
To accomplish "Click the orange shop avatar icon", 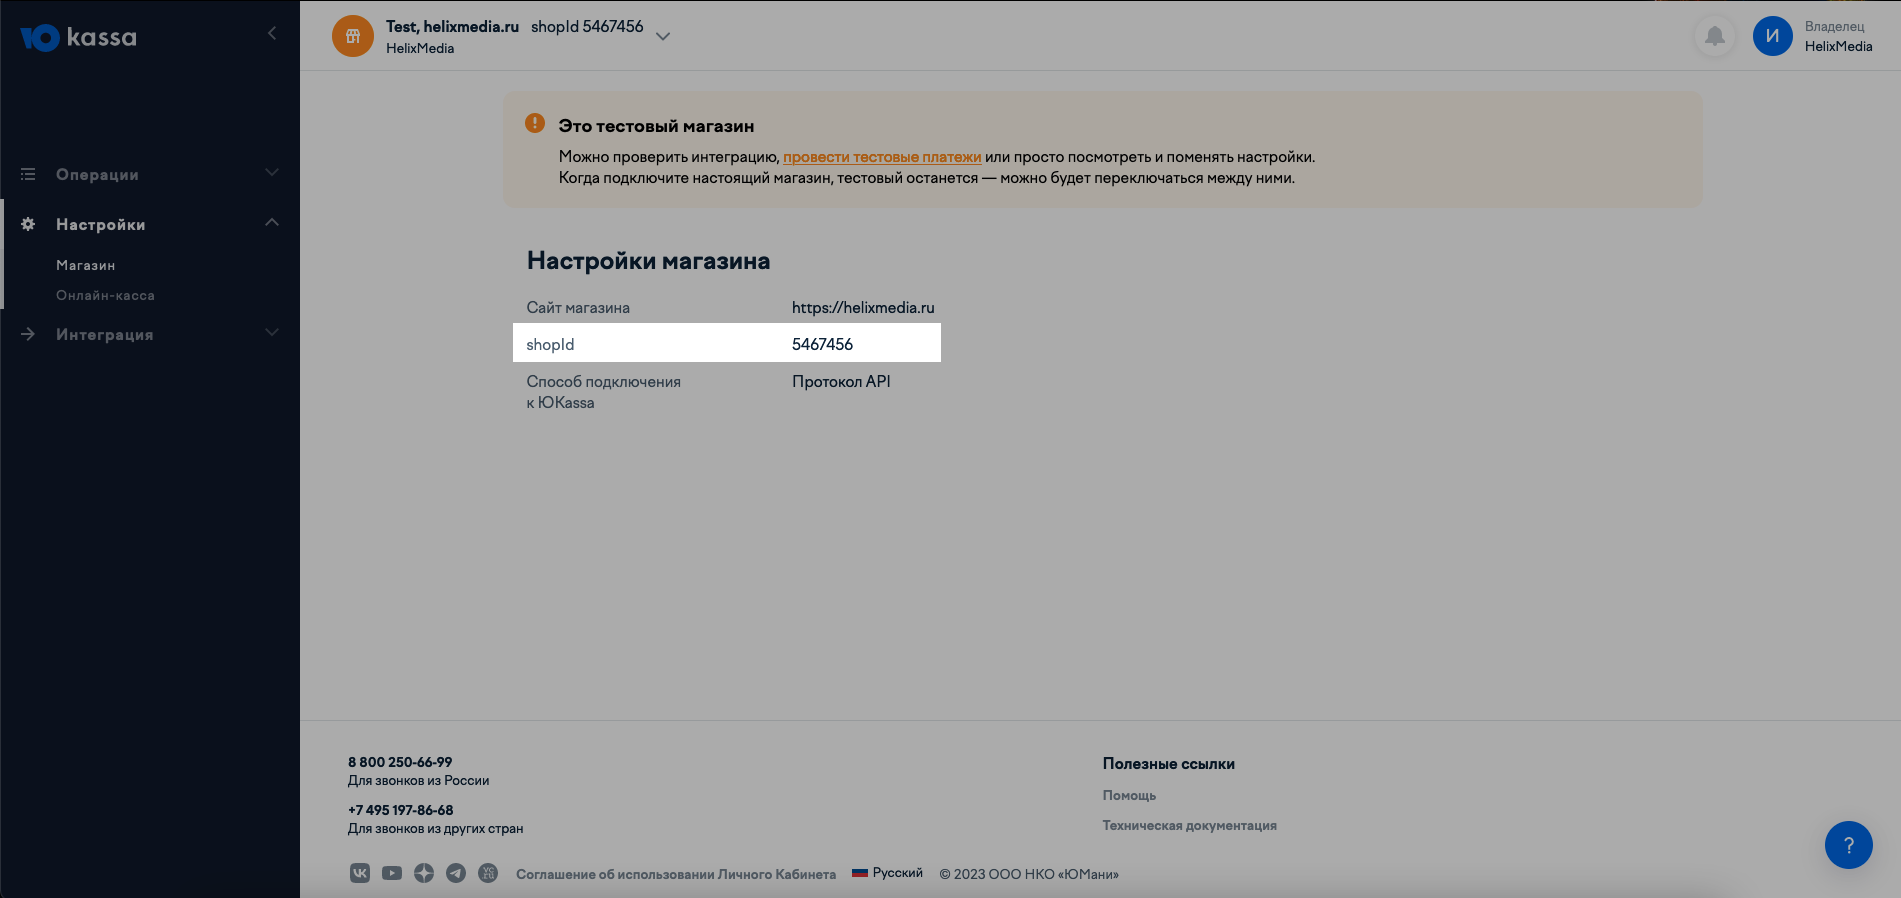I will coord(353,36).
